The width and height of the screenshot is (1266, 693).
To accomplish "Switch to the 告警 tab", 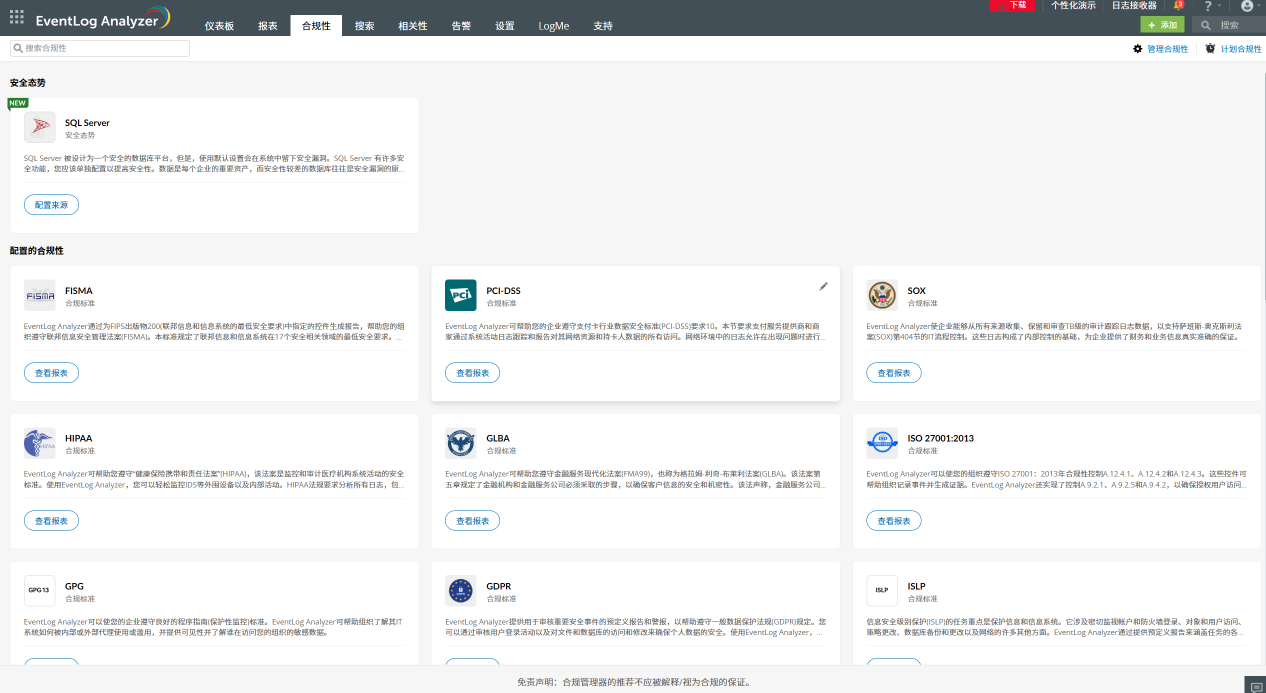I will tap(461, 26).
